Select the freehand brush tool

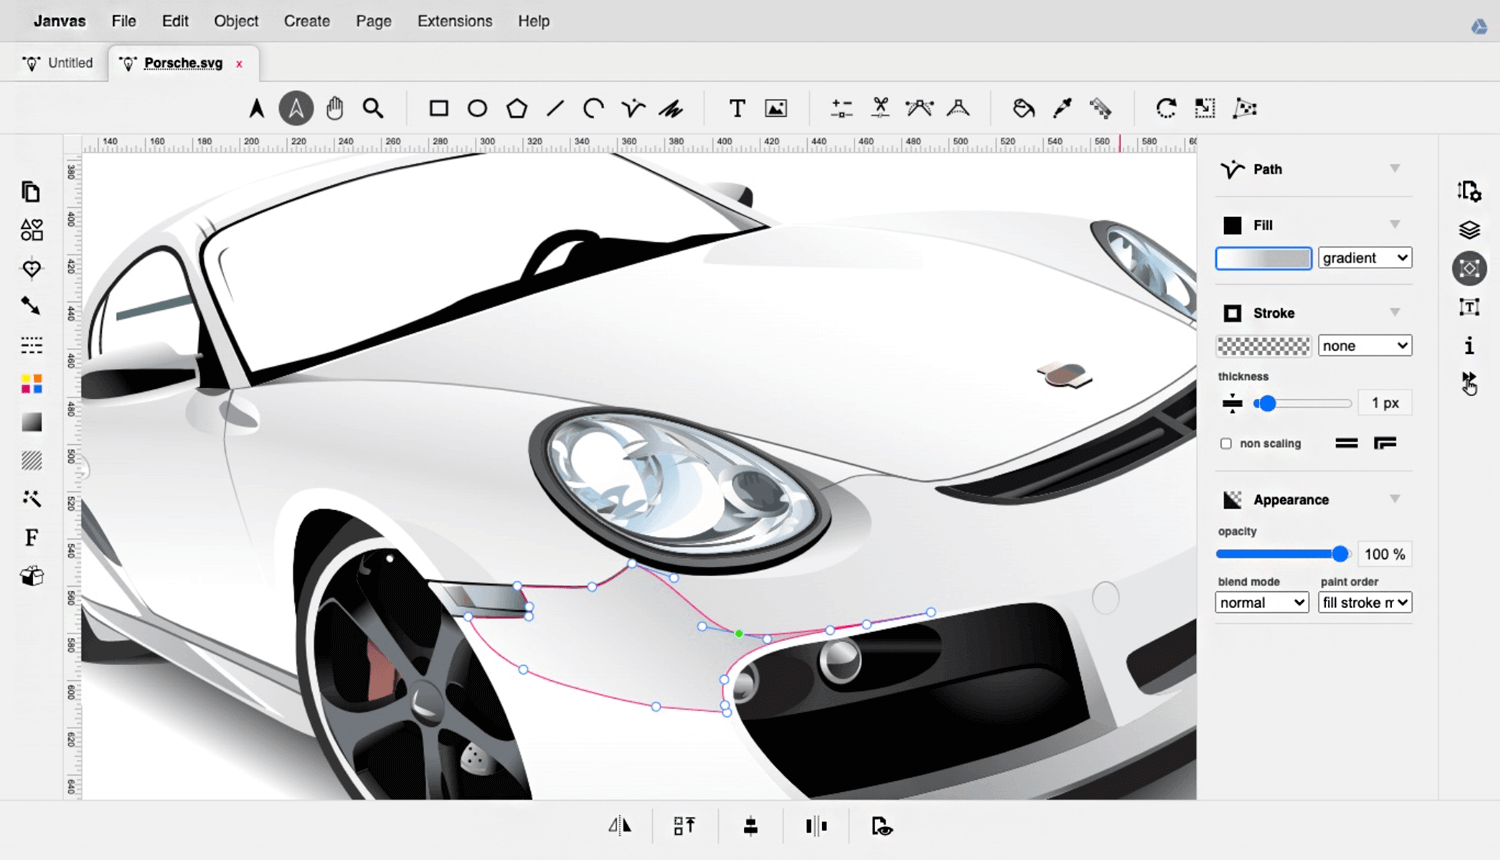coord(671,108)
